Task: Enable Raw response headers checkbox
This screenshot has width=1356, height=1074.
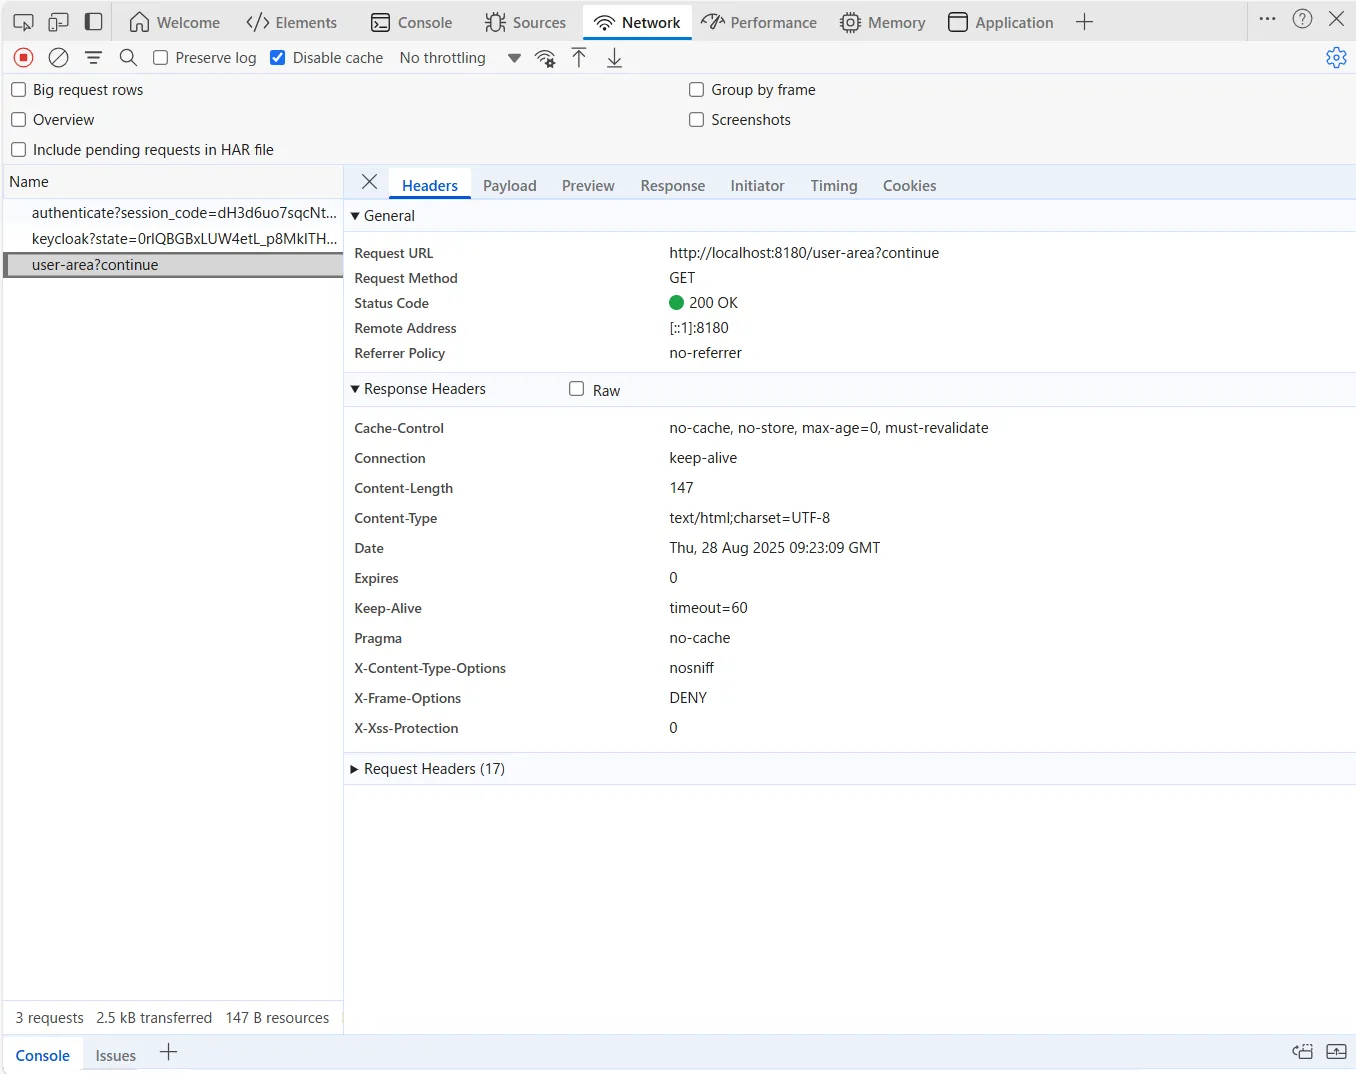Action: (577, 389)
